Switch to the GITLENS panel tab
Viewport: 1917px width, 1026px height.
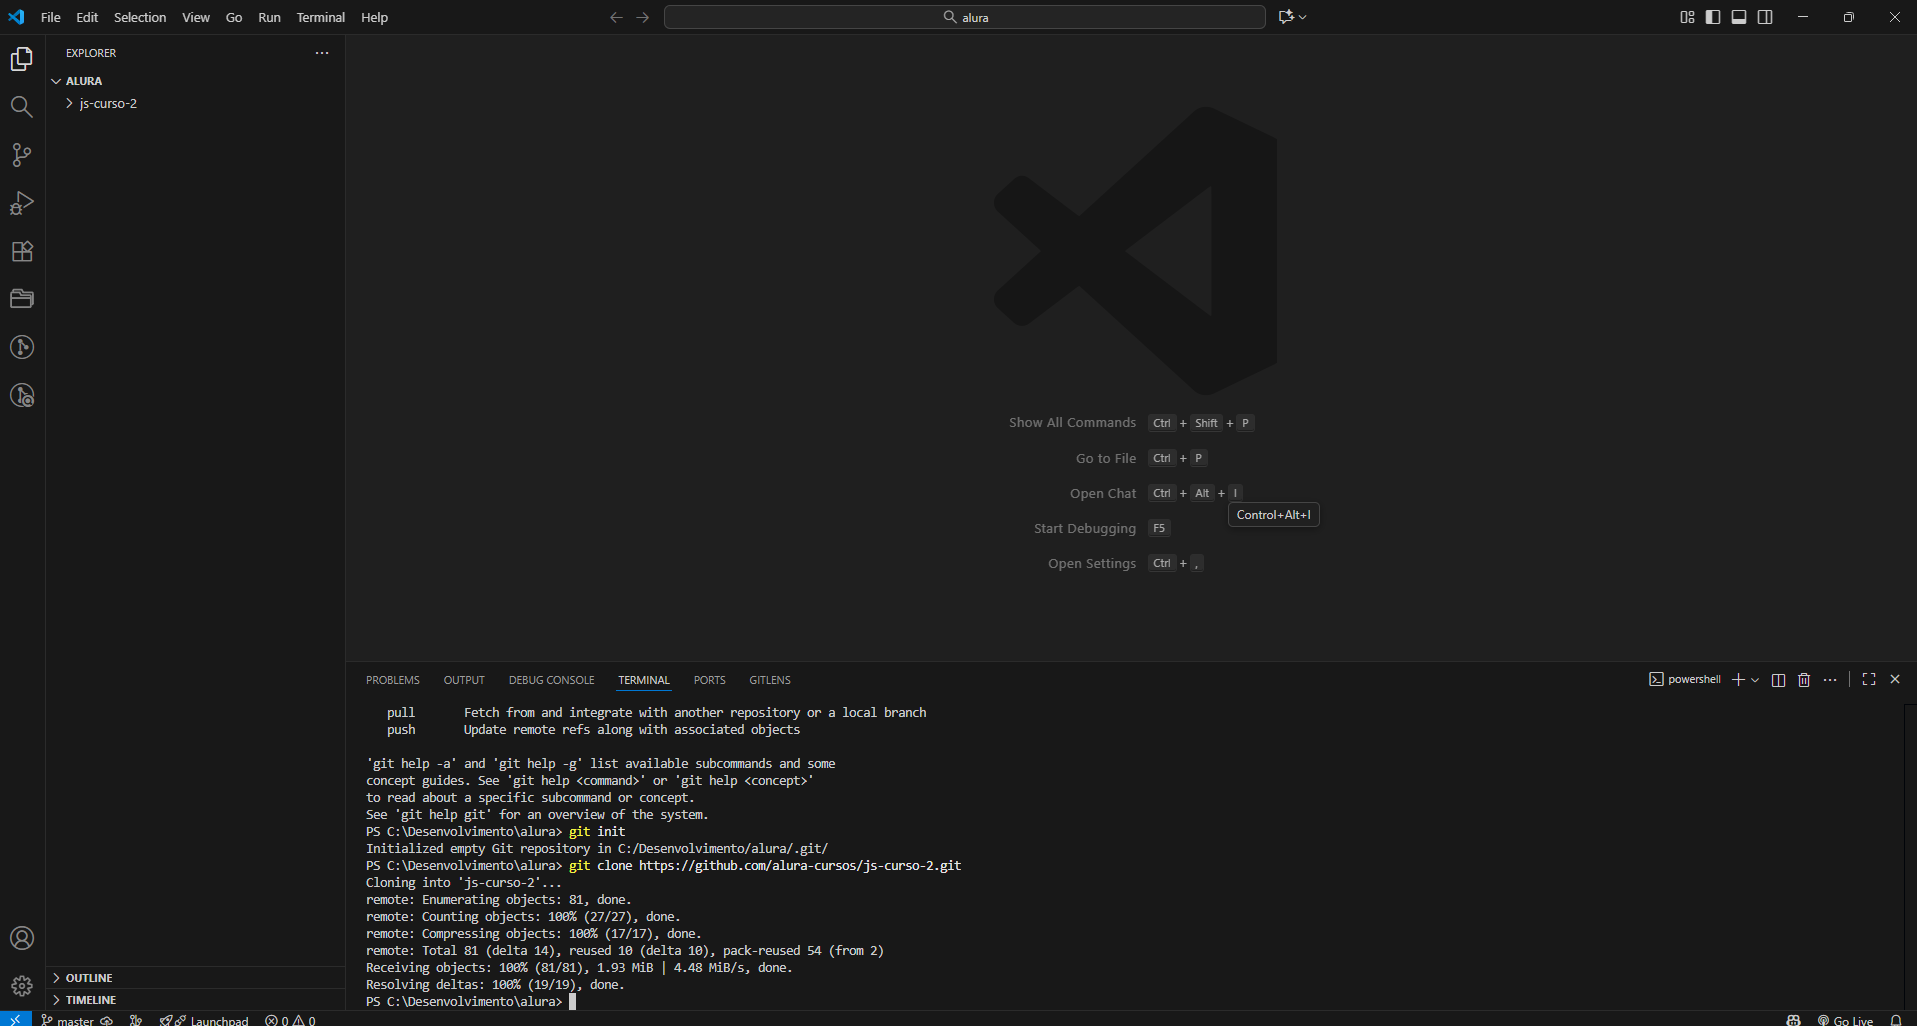coord(770,680)
